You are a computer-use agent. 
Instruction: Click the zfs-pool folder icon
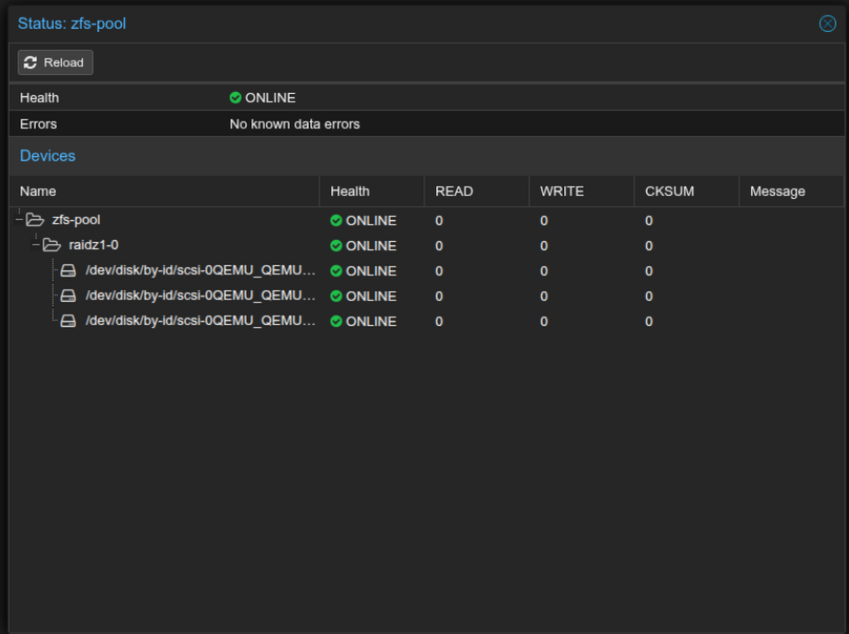(35, 220)
